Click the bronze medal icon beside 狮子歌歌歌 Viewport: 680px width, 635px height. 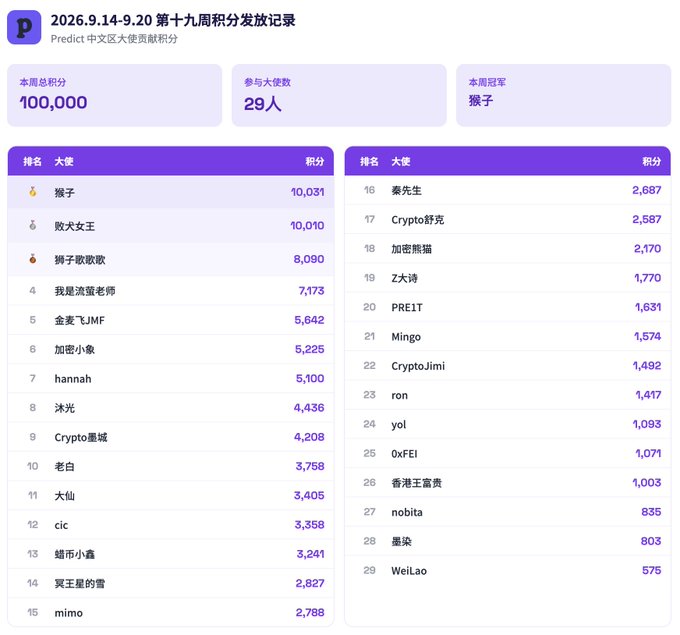(33, 259)
